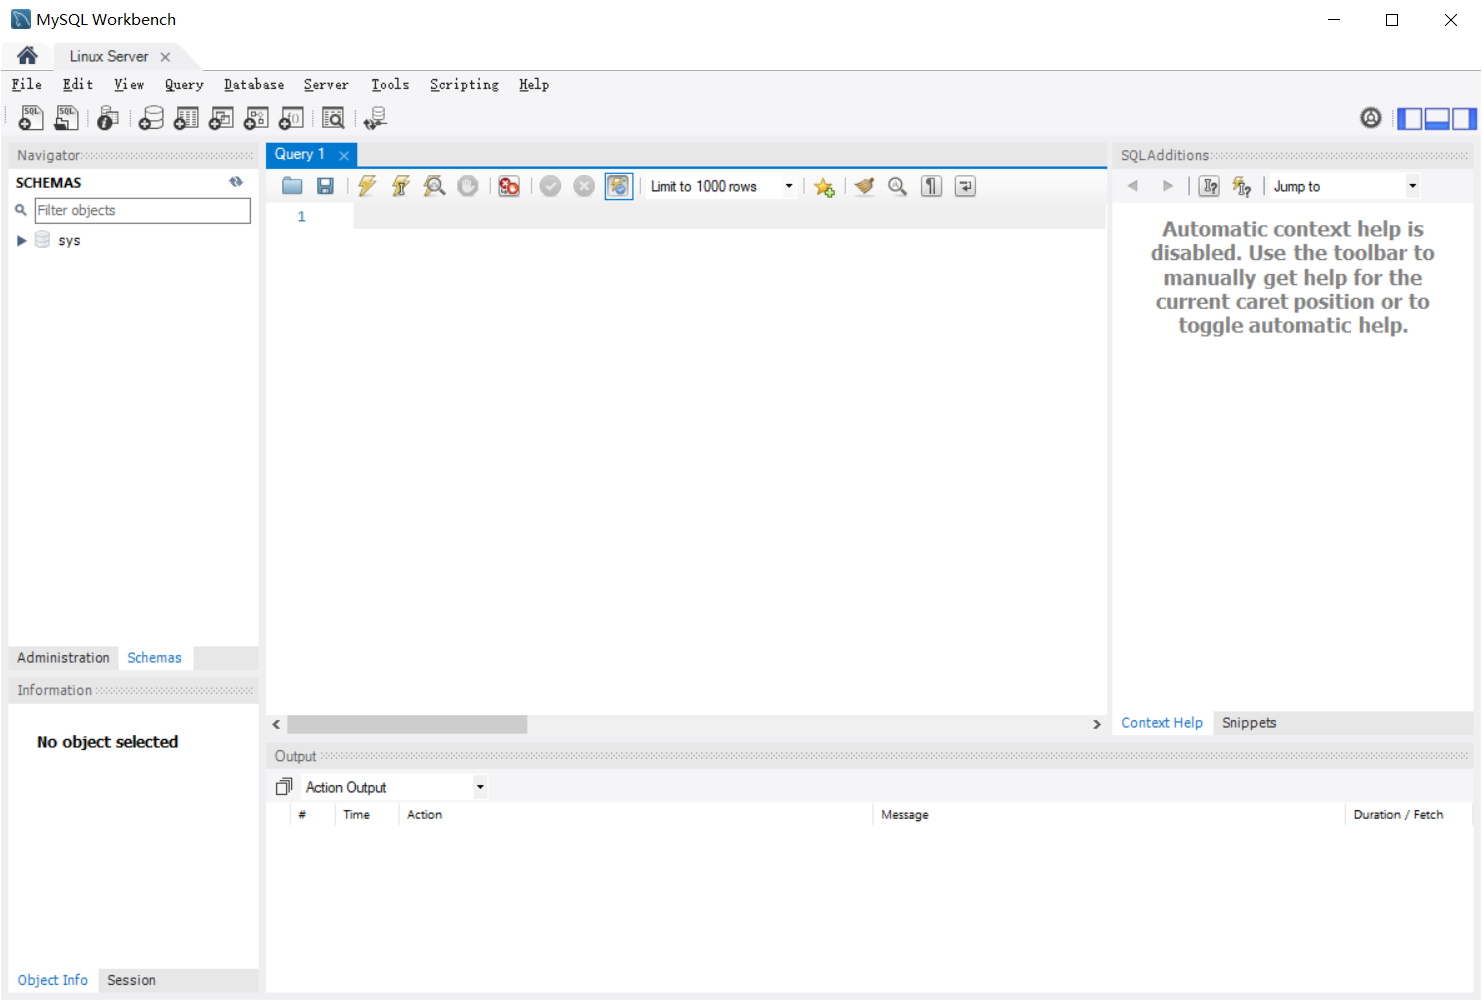Commit transaction checkmark icon
The height and width of the screenshot is (1001, 1482).
[x=550, y=186]
